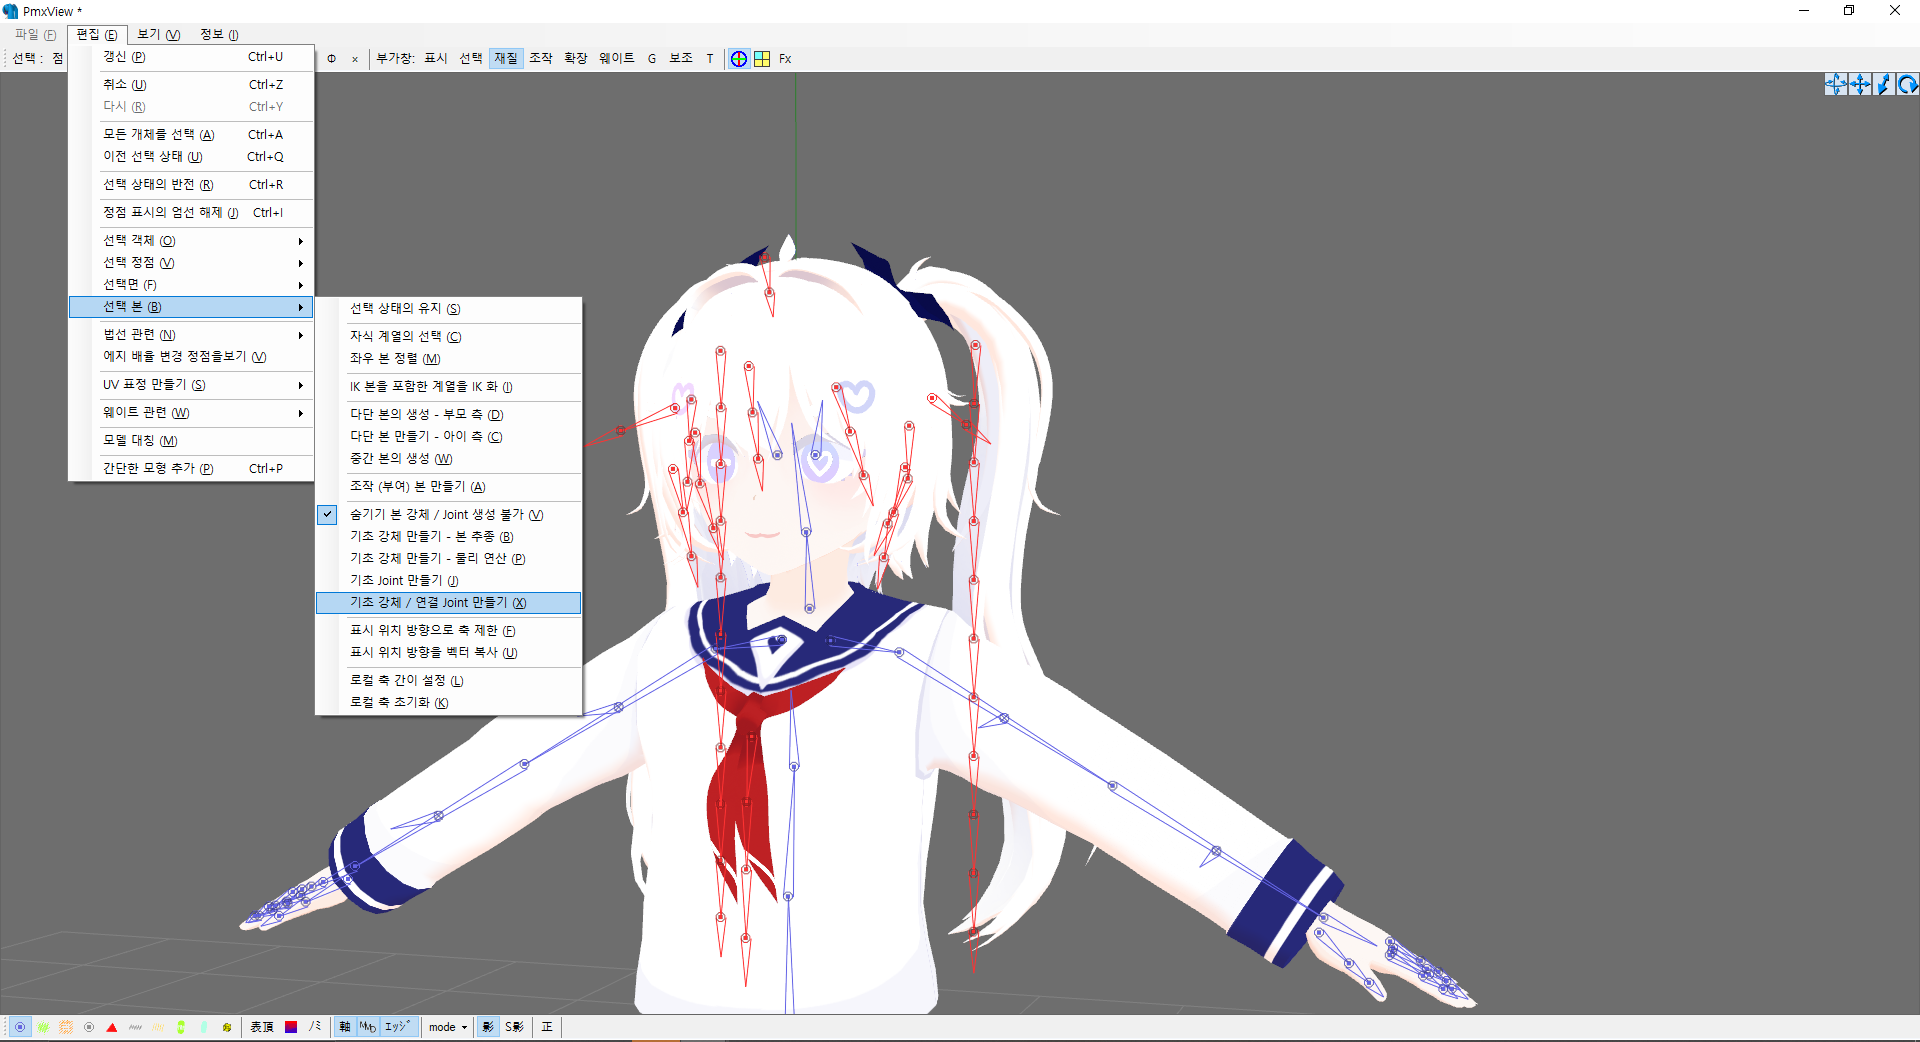Toggle the colored circle axis gizmo icon
The height and width of the screenshot is (1042, 1920).
pos(739,59)
